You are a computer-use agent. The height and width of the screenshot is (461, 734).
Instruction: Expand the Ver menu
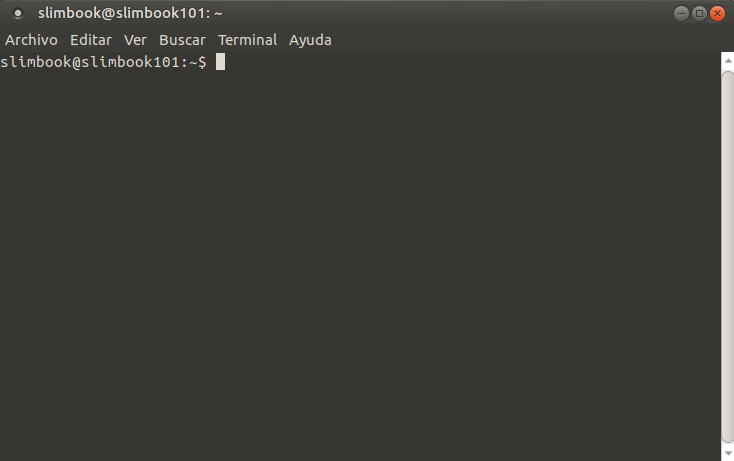pos(135,40)
